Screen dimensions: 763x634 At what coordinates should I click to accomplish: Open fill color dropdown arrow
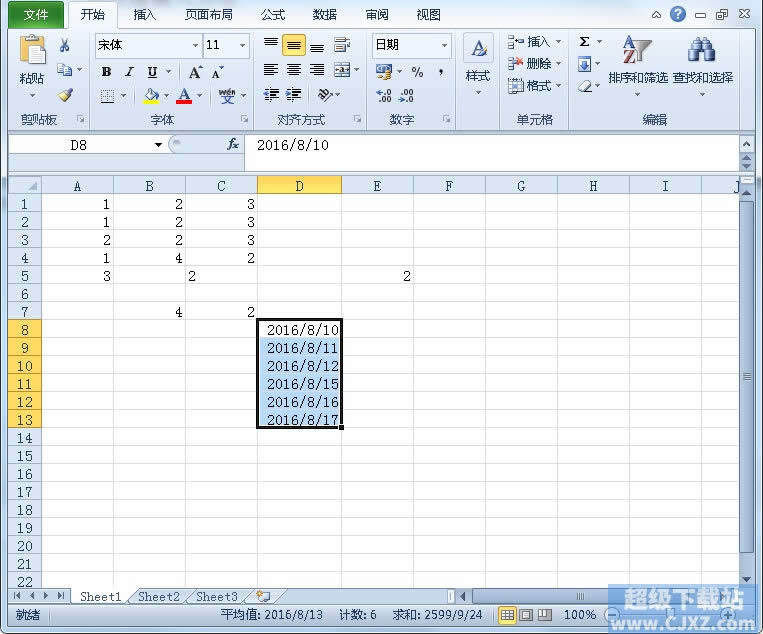tap(166, 95)
